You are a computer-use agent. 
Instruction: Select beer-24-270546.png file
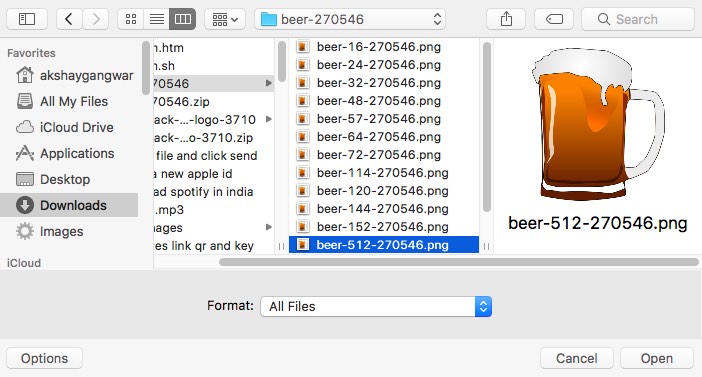(x=384, y=64)
